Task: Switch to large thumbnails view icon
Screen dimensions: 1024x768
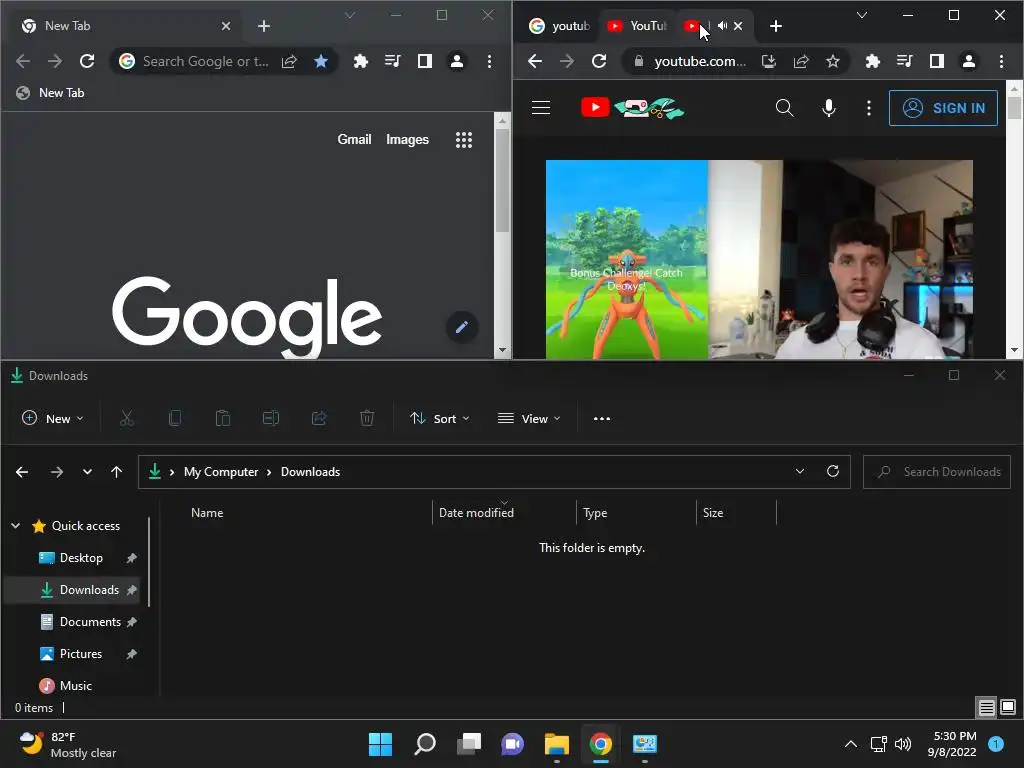Action: tap(1008, 707)
